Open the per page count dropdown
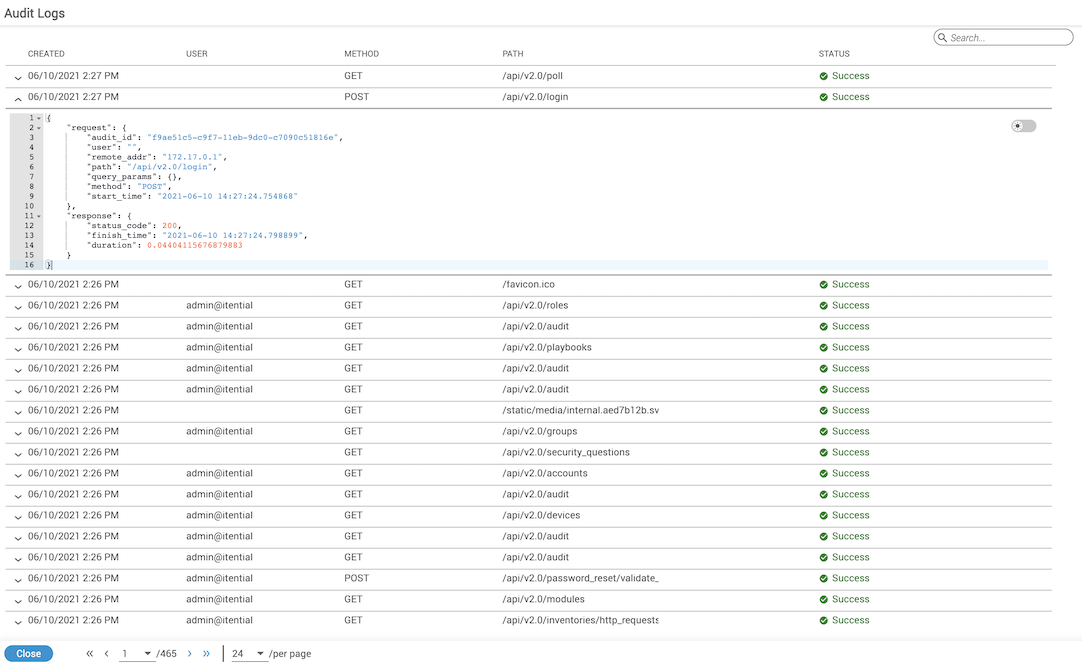The image size is (1082, 664). point(249,654)
